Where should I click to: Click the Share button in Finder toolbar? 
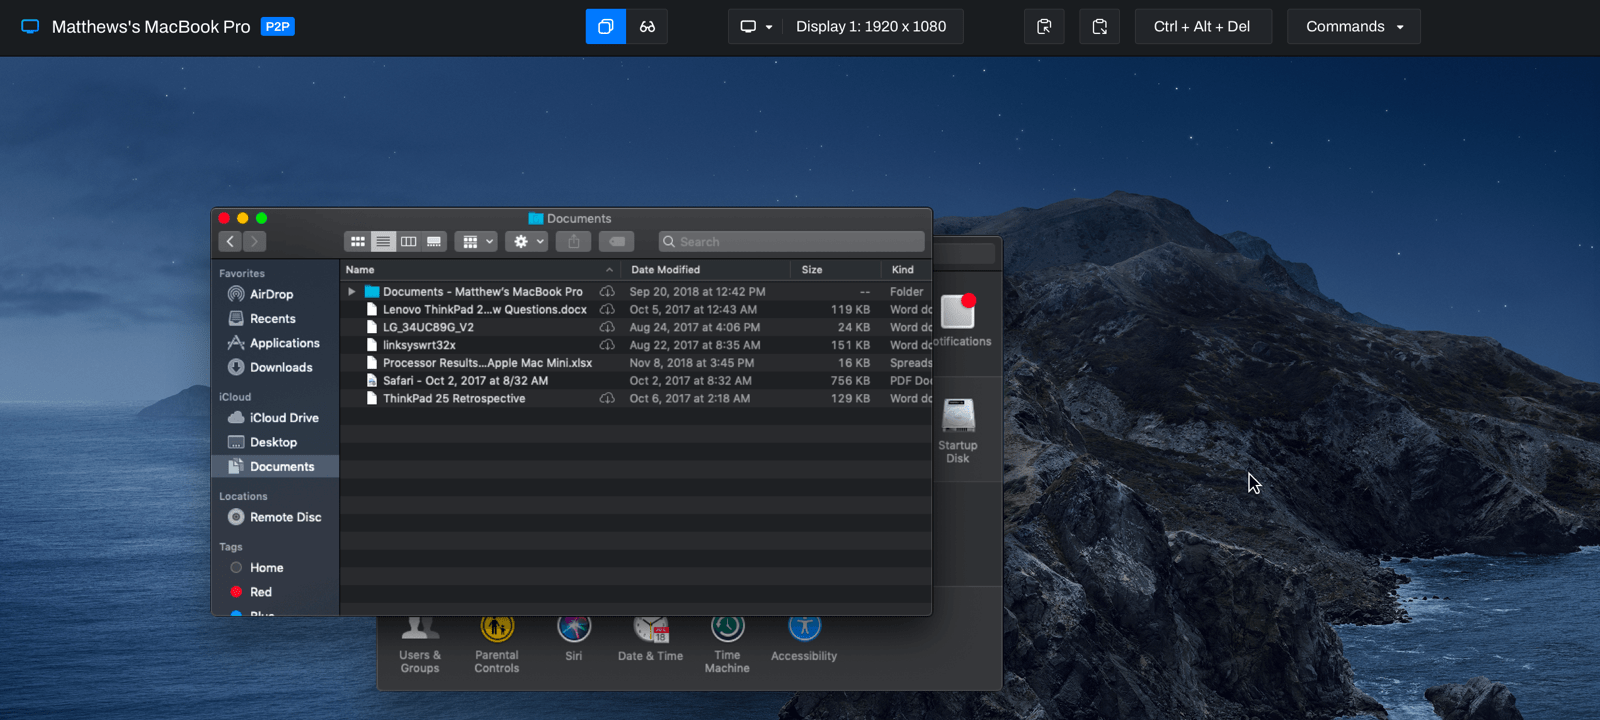pyautogui.click(x=574, y=241)
